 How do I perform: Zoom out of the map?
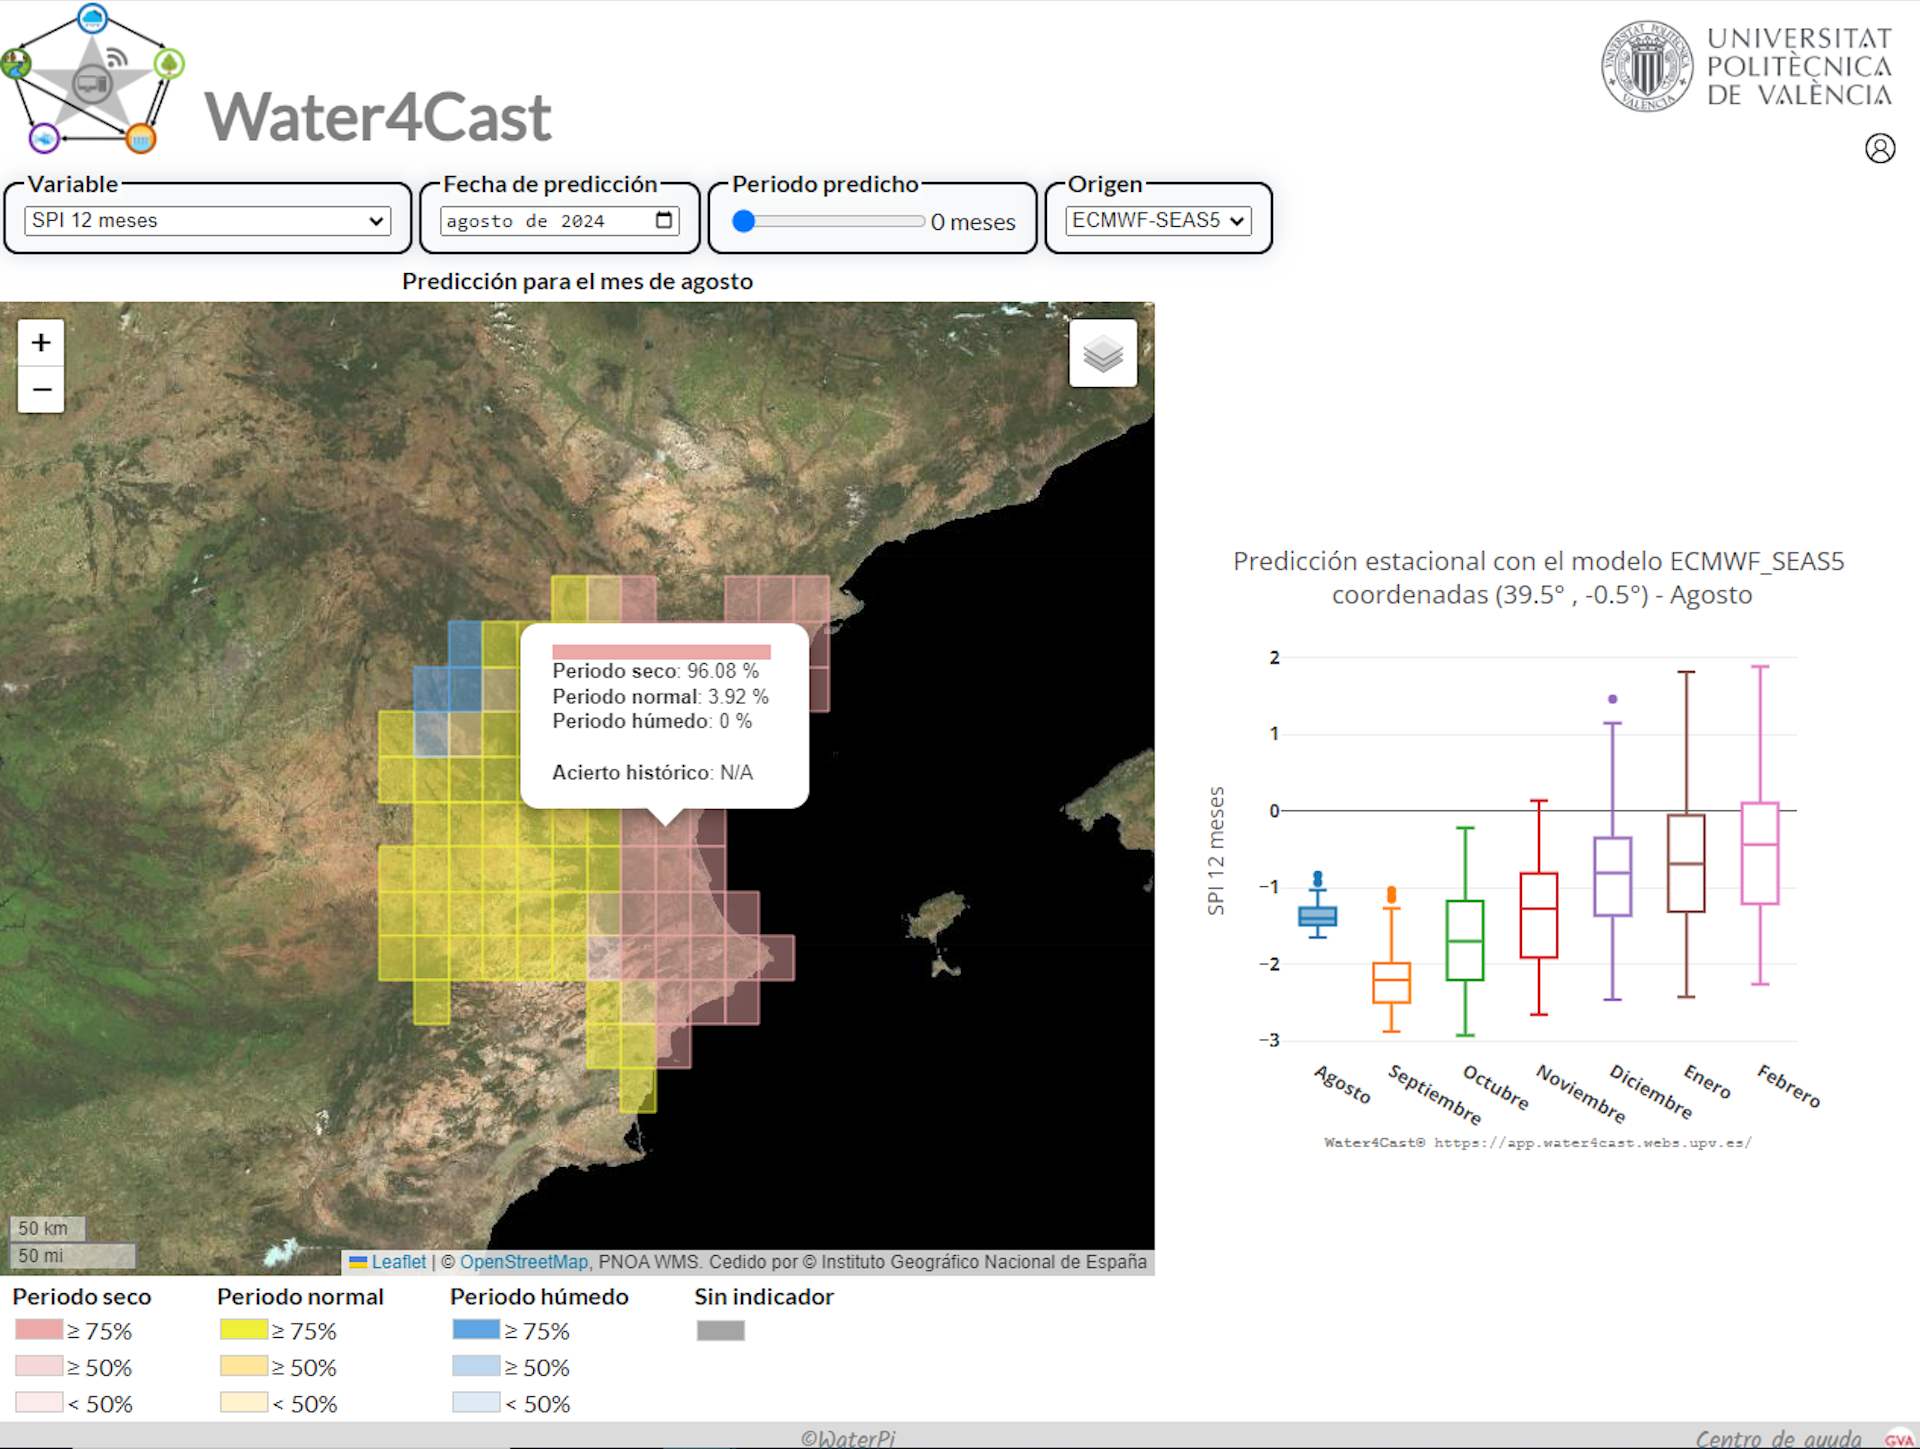(41, 389)
